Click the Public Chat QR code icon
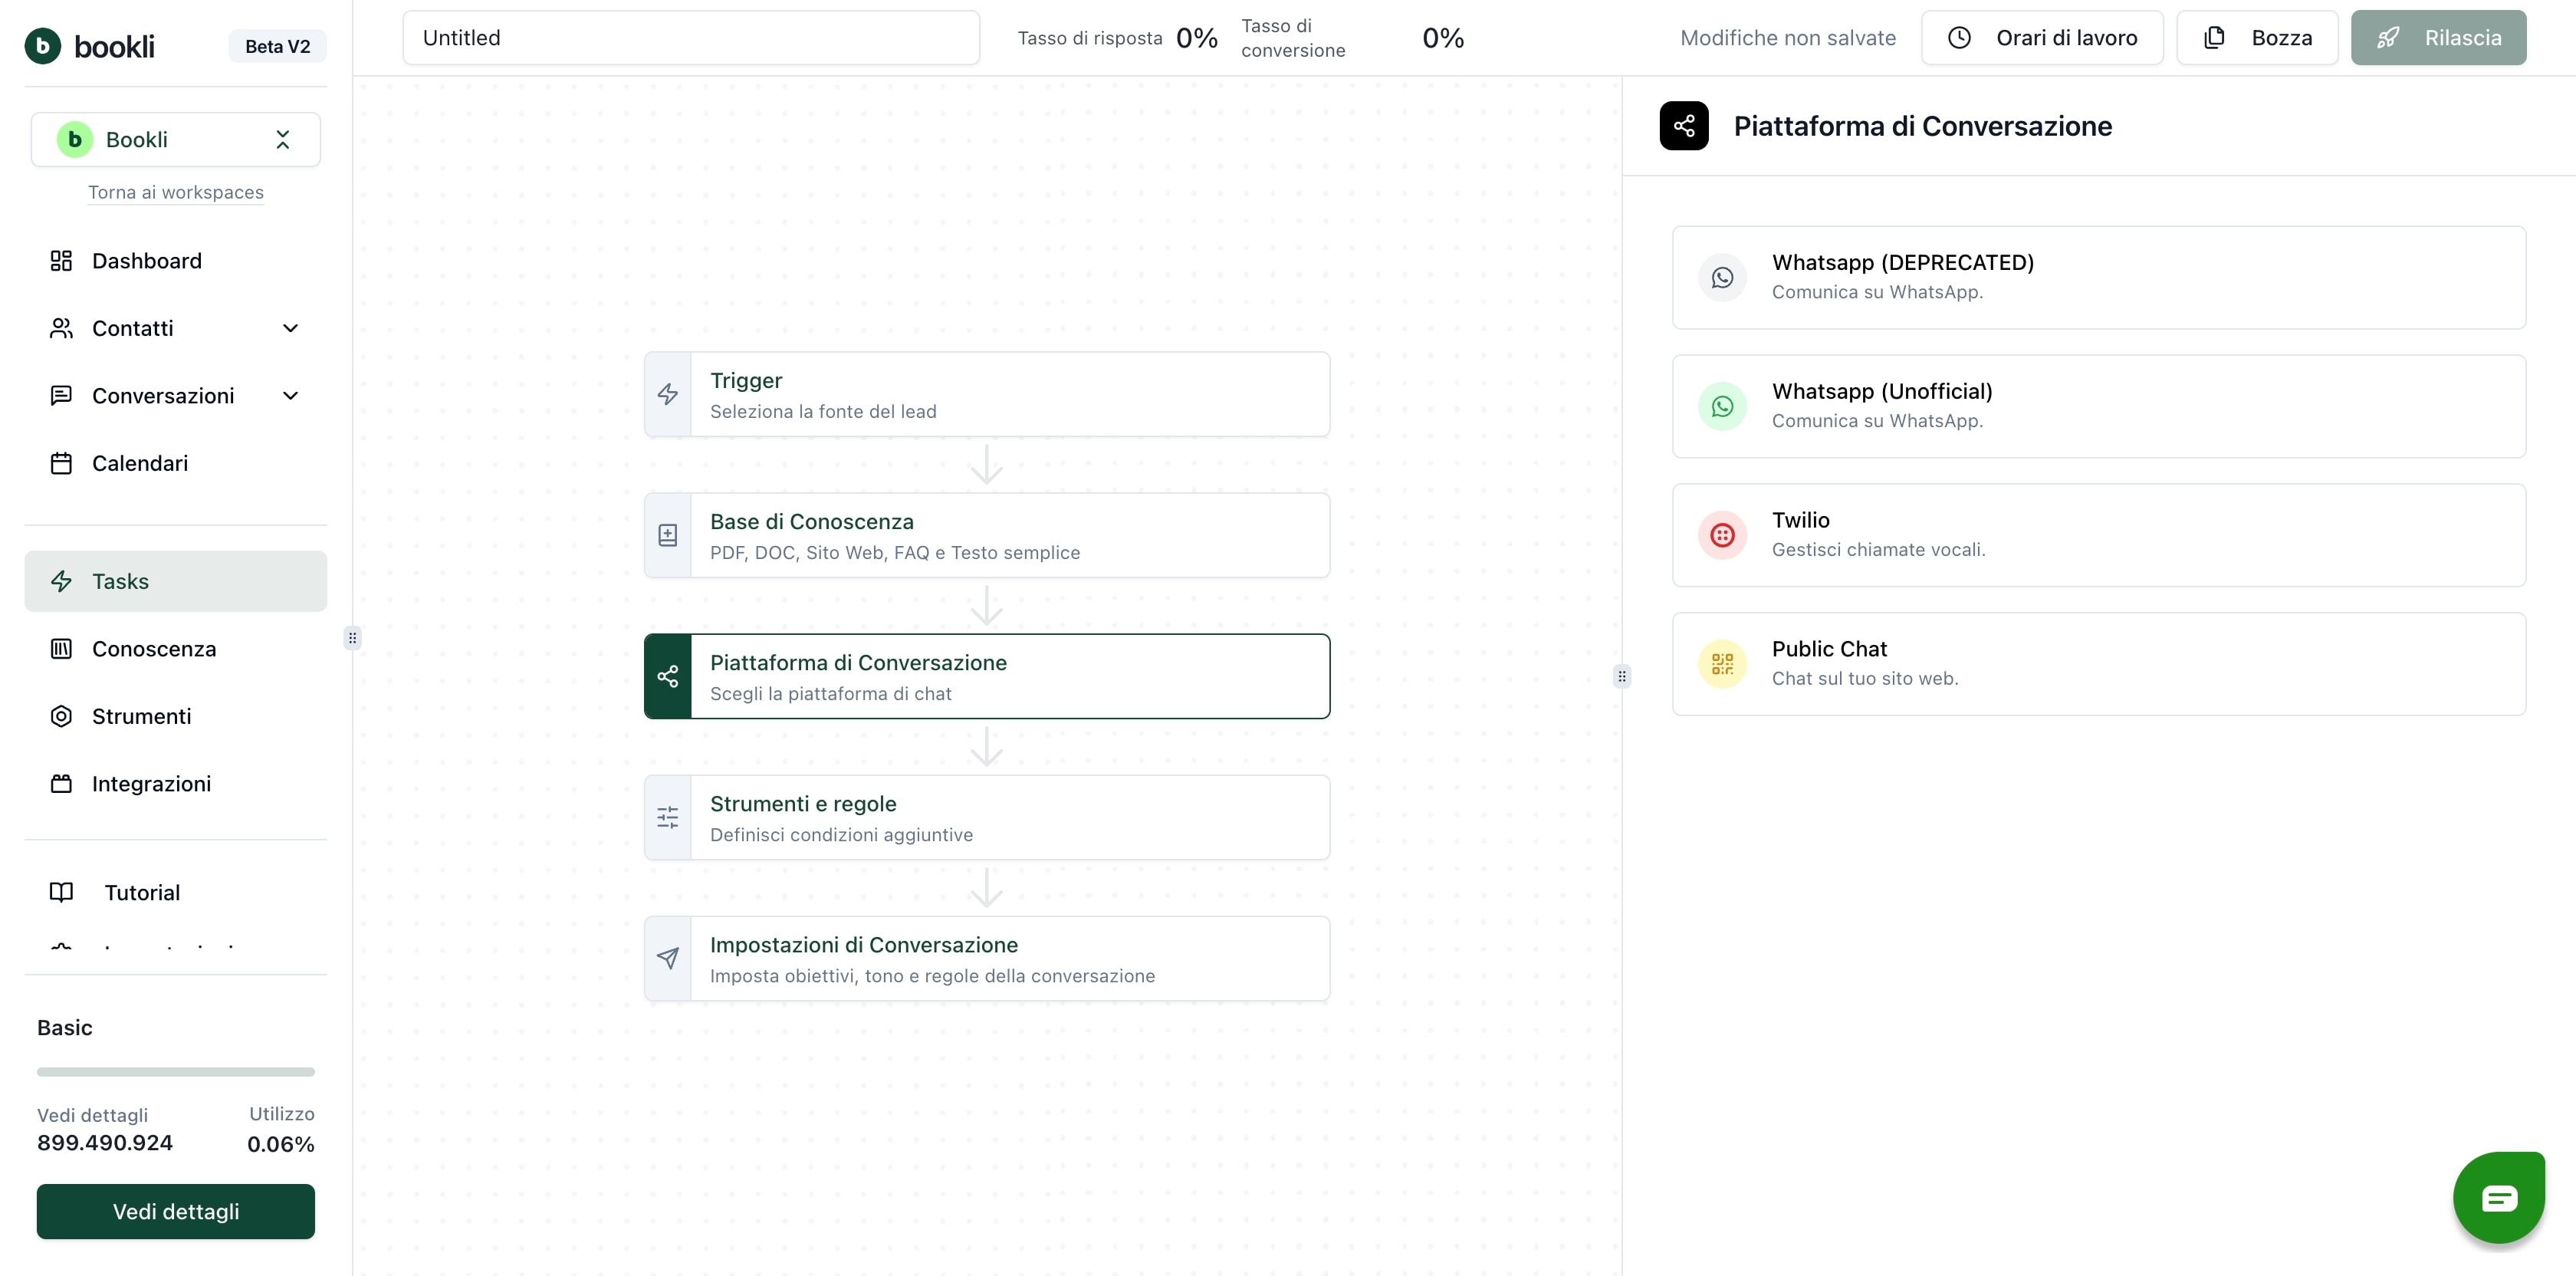 pyautogui.click(x=1721, y=664)
